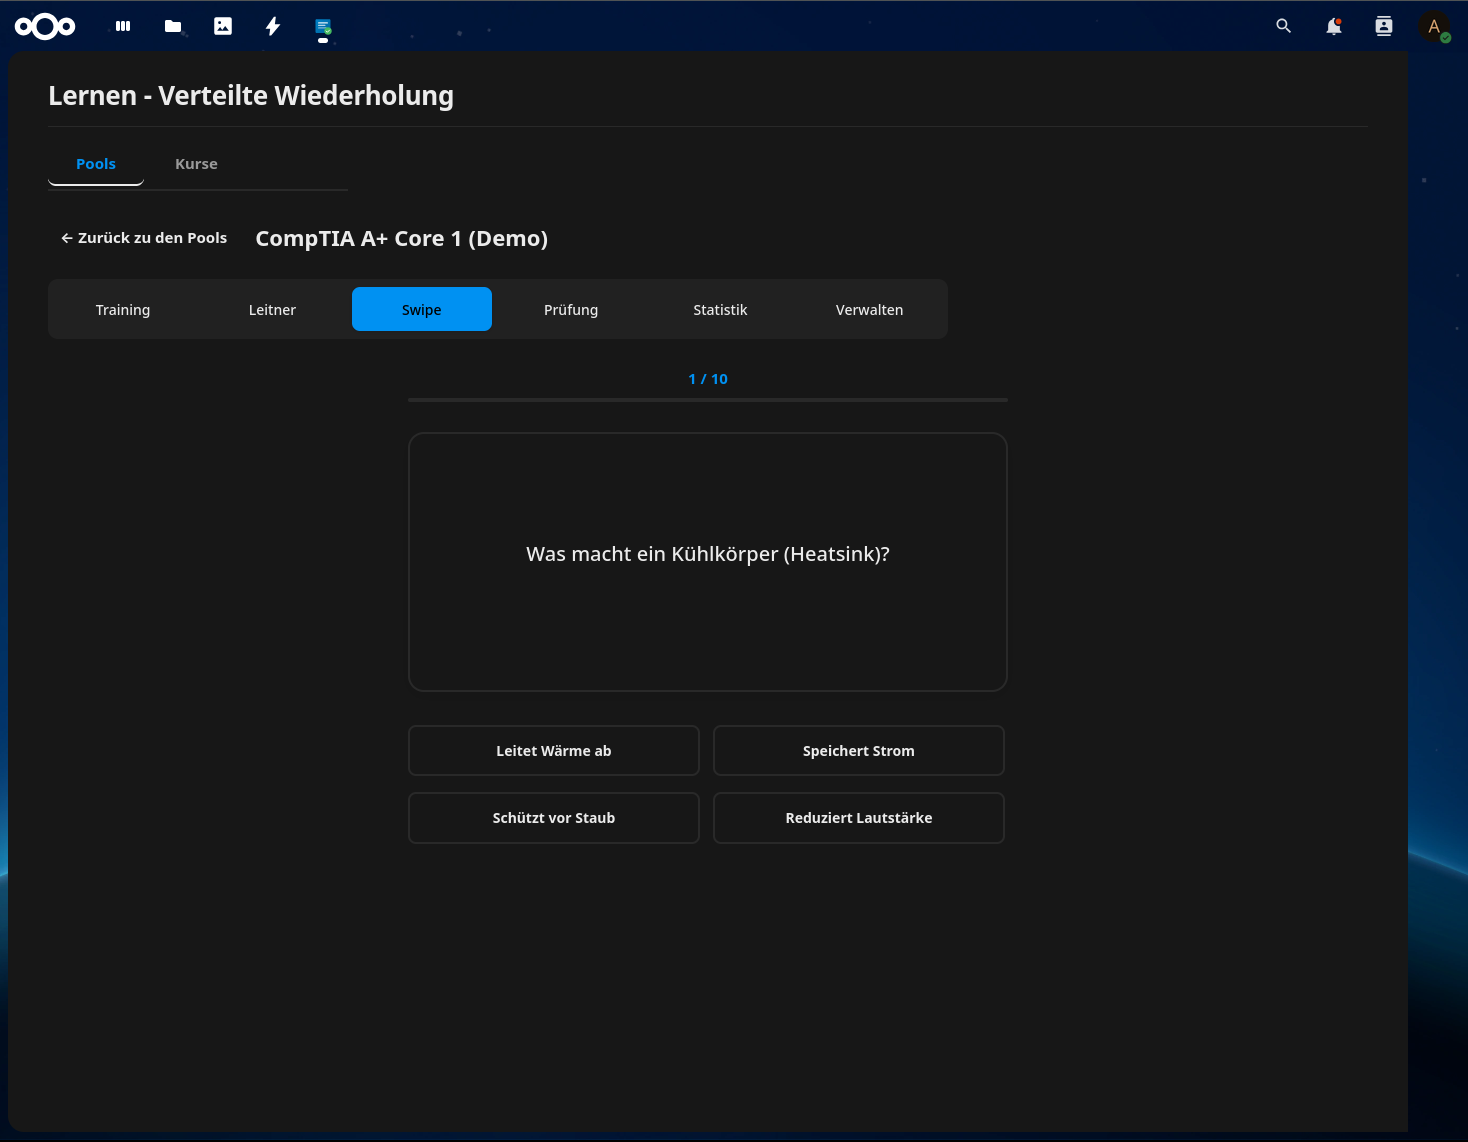Open the Photos app
The image size is (1468, 1142).
(x=222, y=26)
